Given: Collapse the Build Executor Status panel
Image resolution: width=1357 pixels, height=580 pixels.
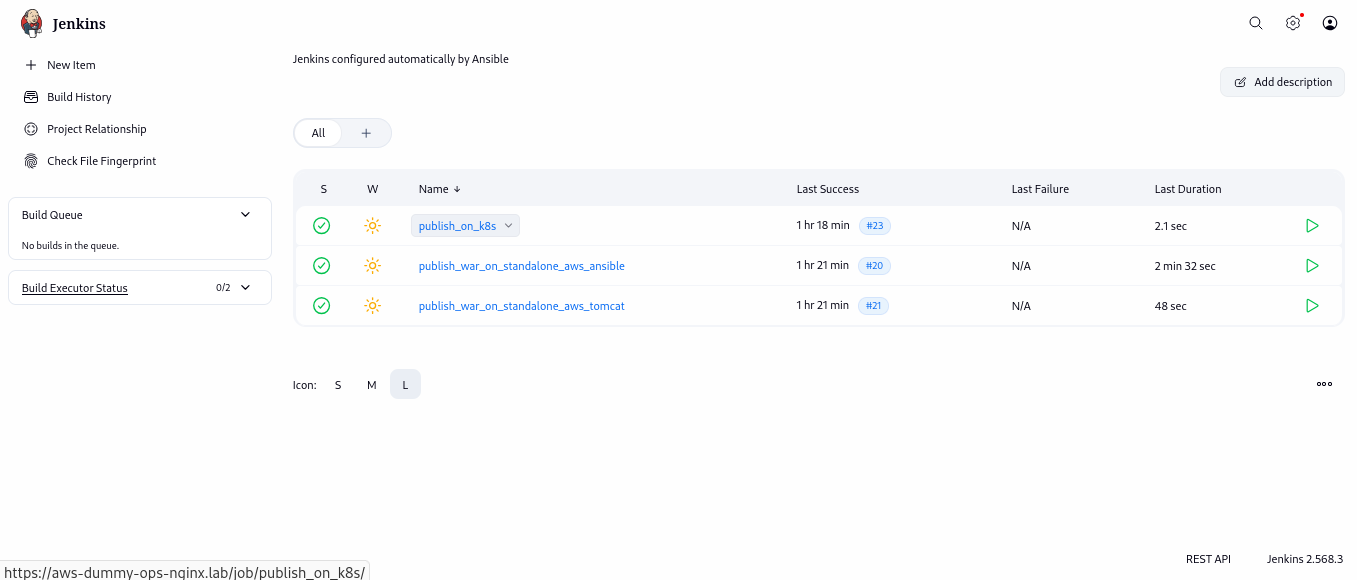Looking at the screenshot, I should click(x=246, y=287).
